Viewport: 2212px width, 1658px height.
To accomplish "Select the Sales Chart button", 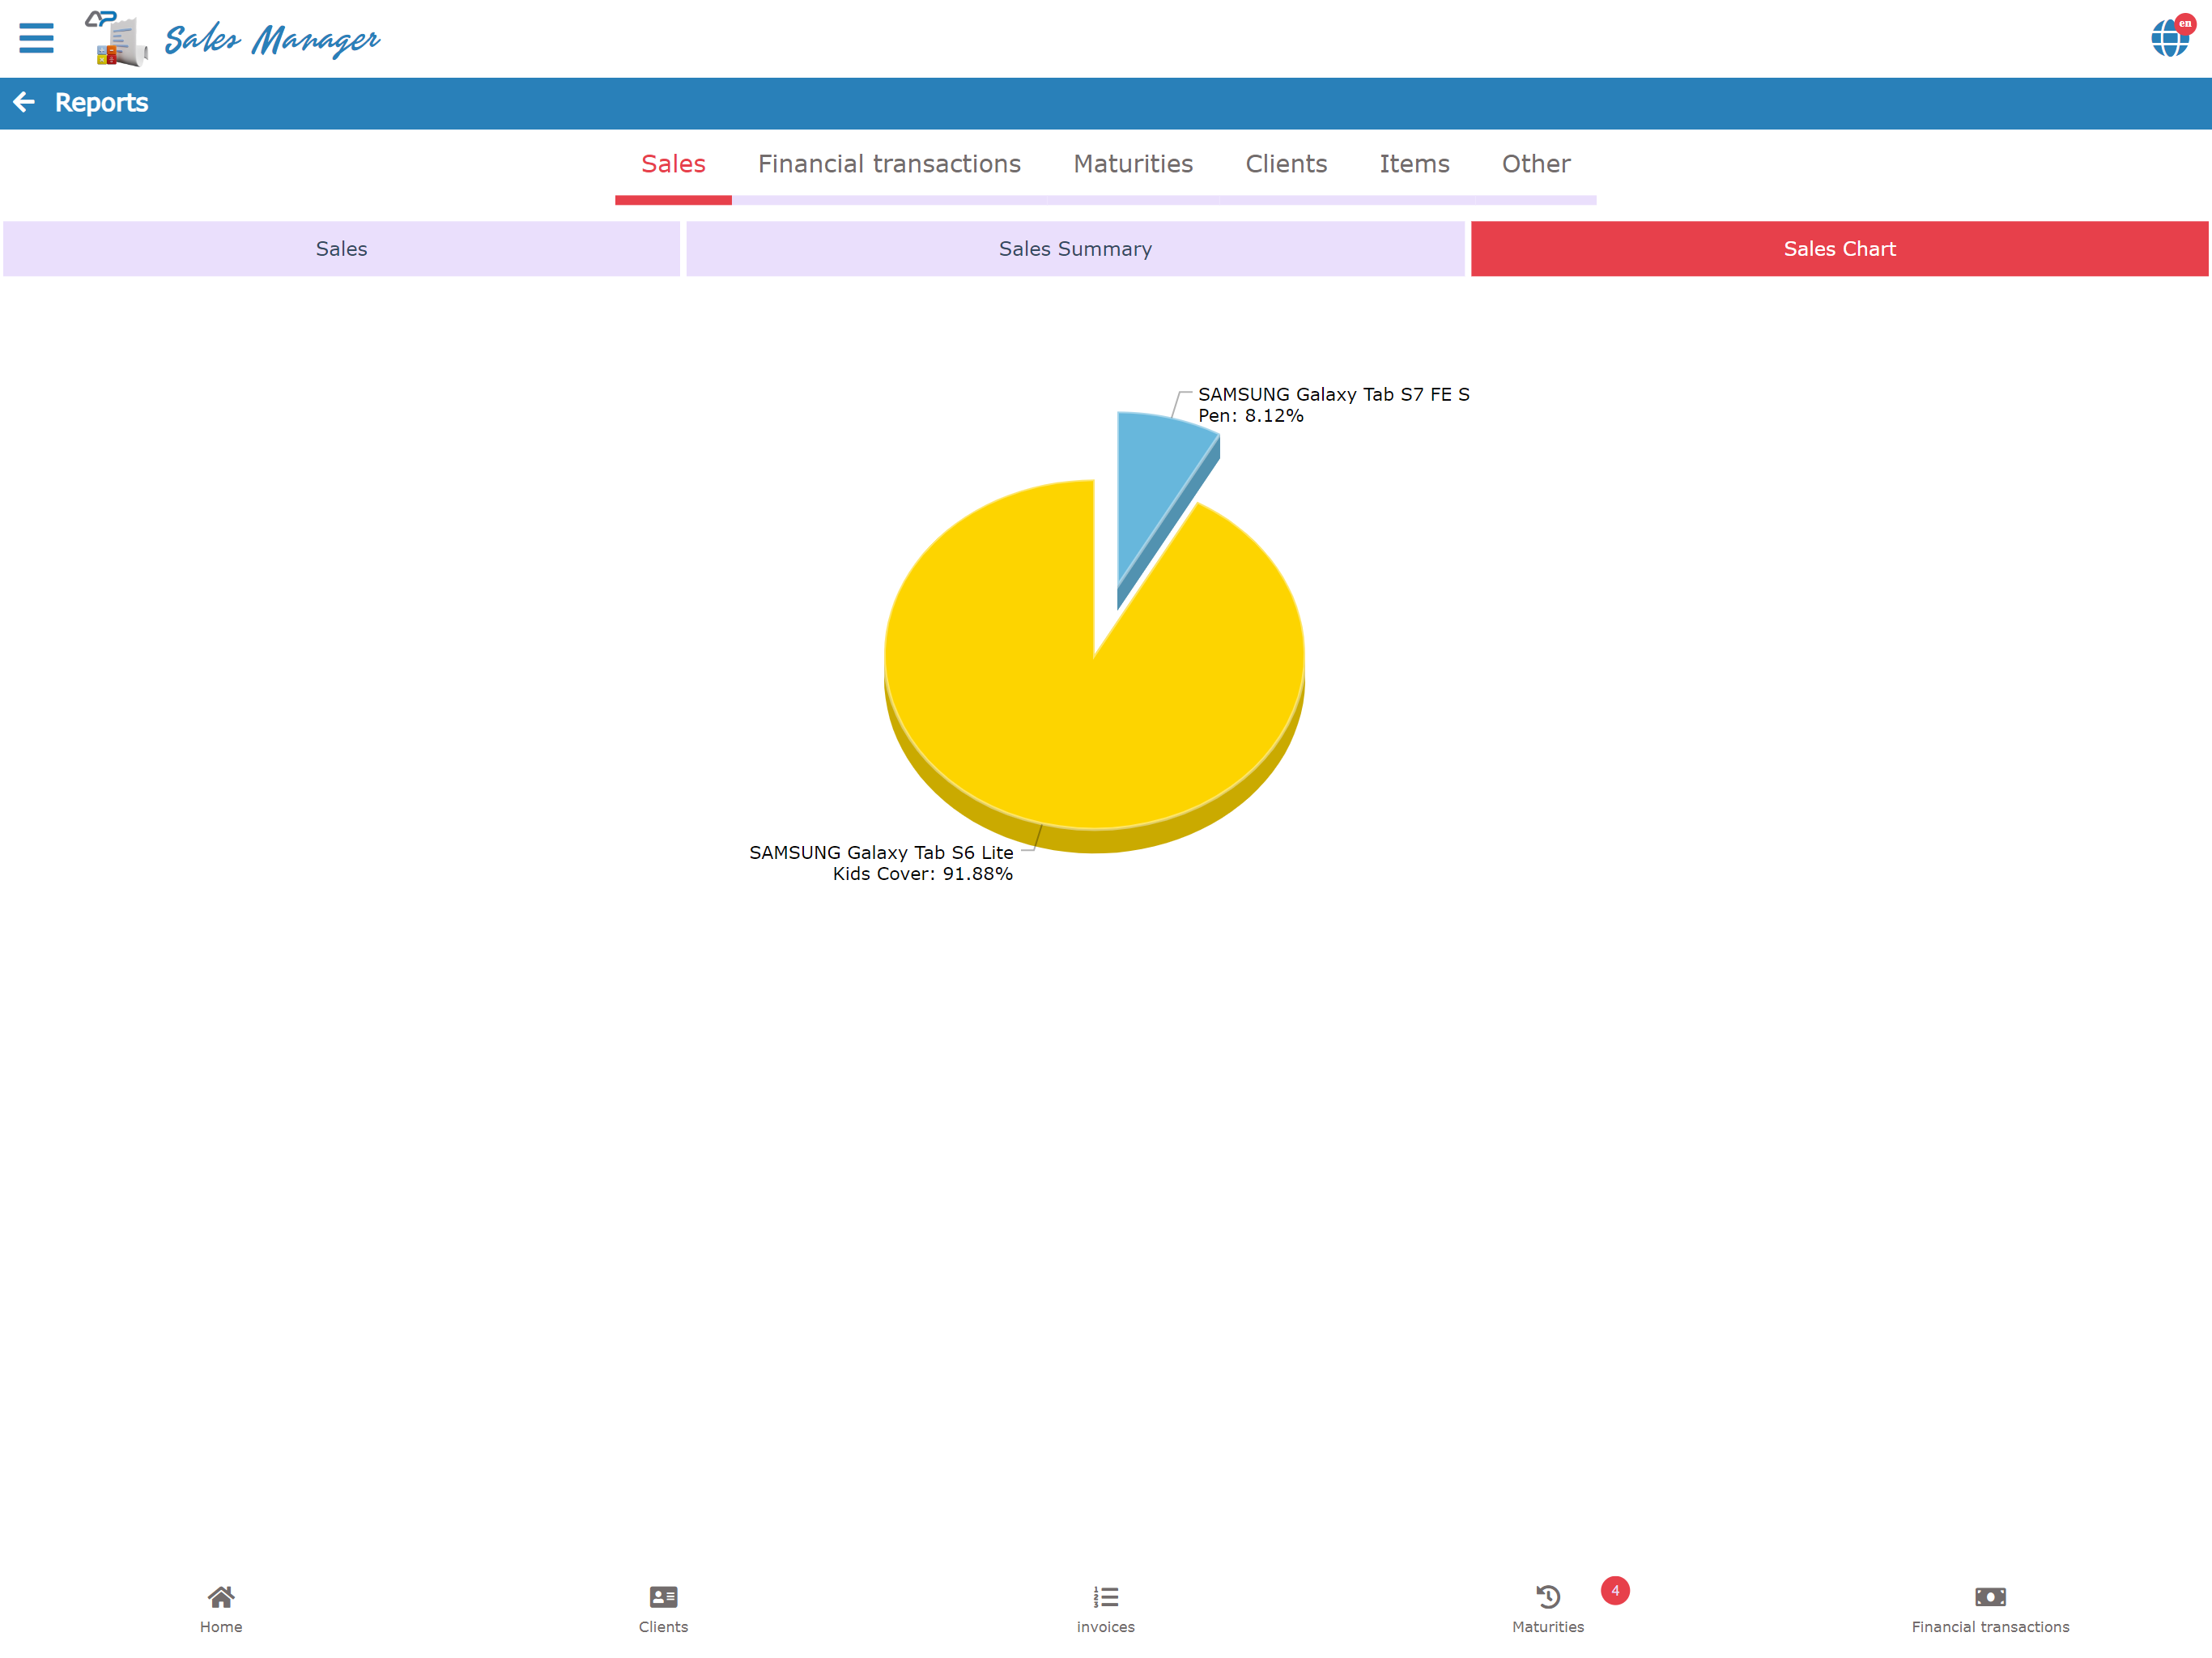I will pos(1839,248).
